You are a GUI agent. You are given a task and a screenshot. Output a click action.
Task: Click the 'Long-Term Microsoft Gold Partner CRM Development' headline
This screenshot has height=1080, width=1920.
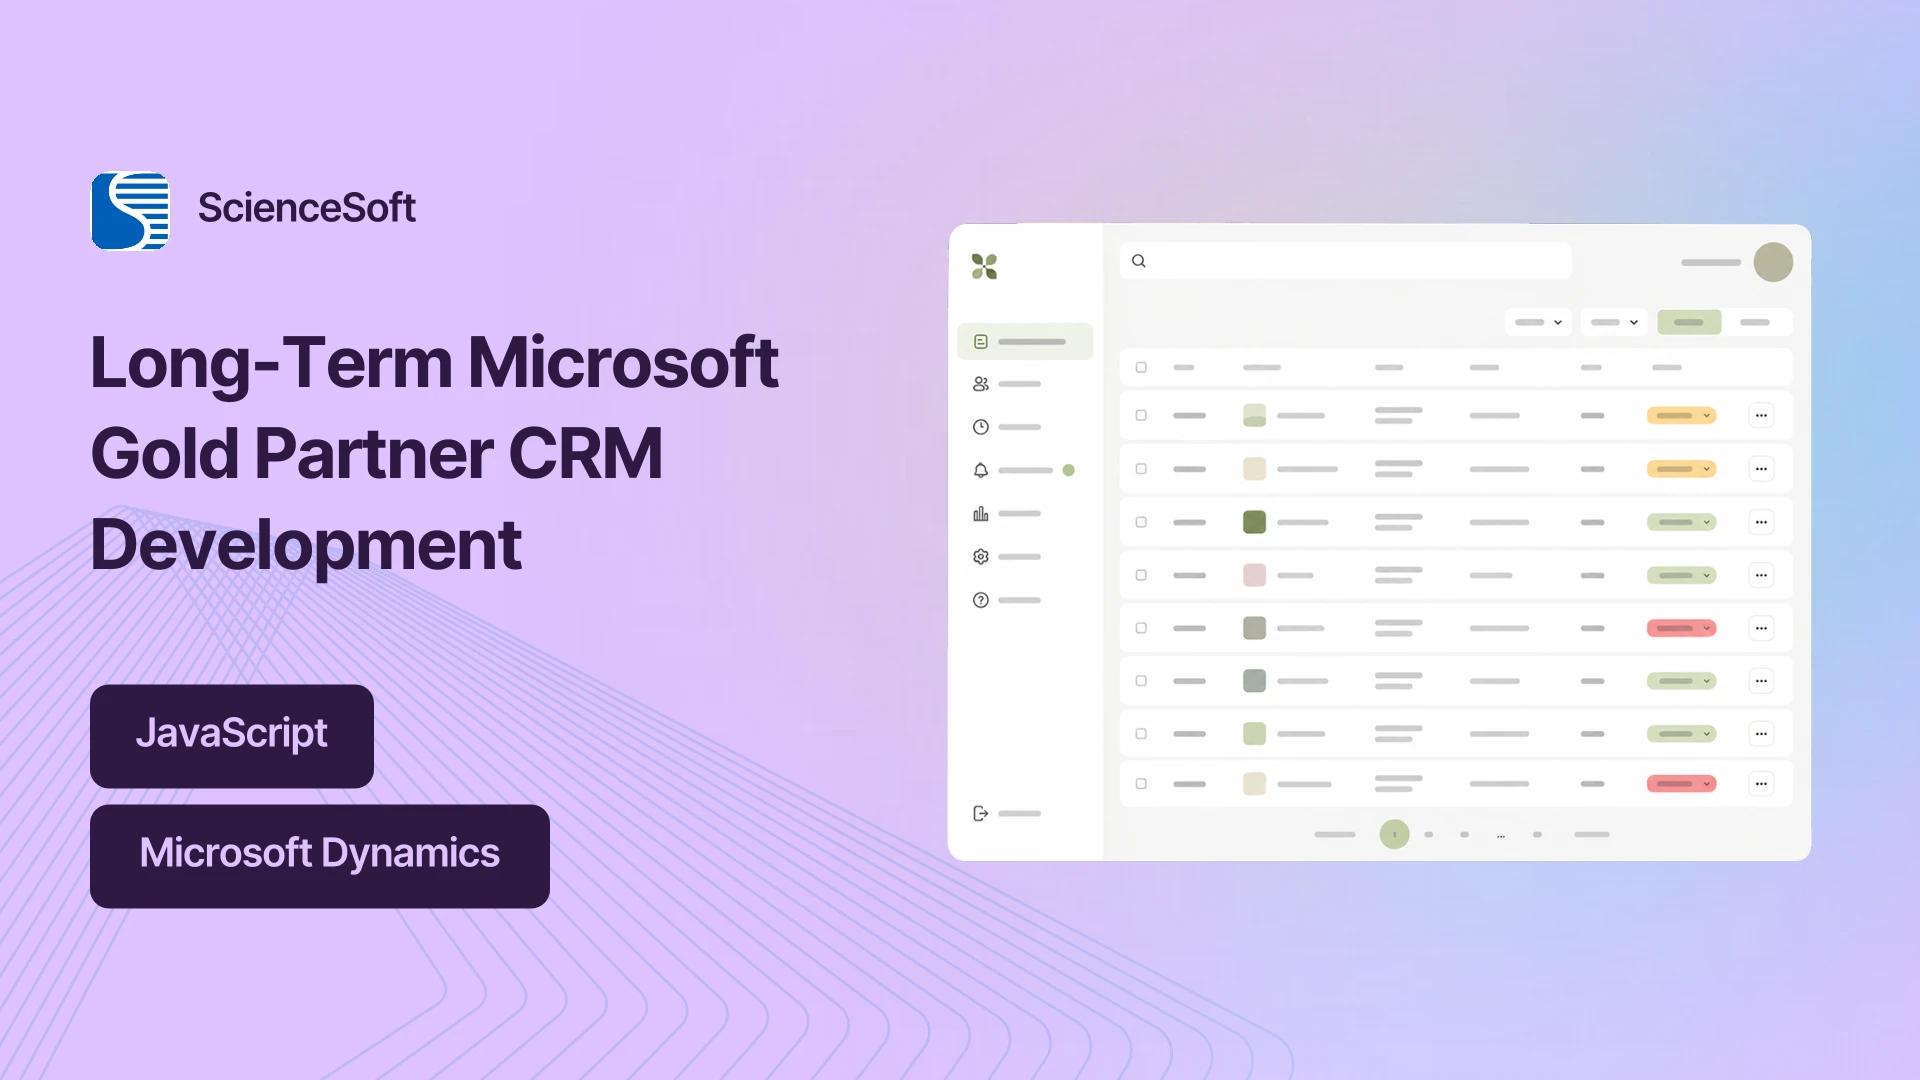click(x=434, y=453)
